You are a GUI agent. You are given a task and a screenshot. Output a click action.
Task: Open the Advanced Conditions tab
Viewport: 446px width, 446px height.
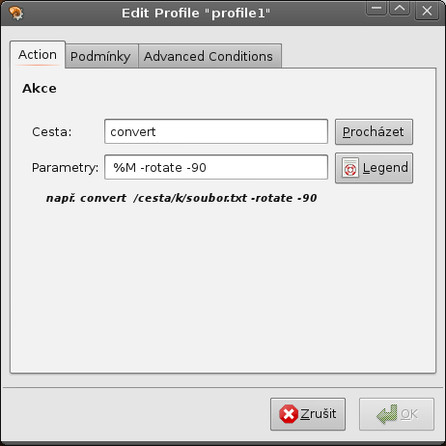tap(209, 56)
